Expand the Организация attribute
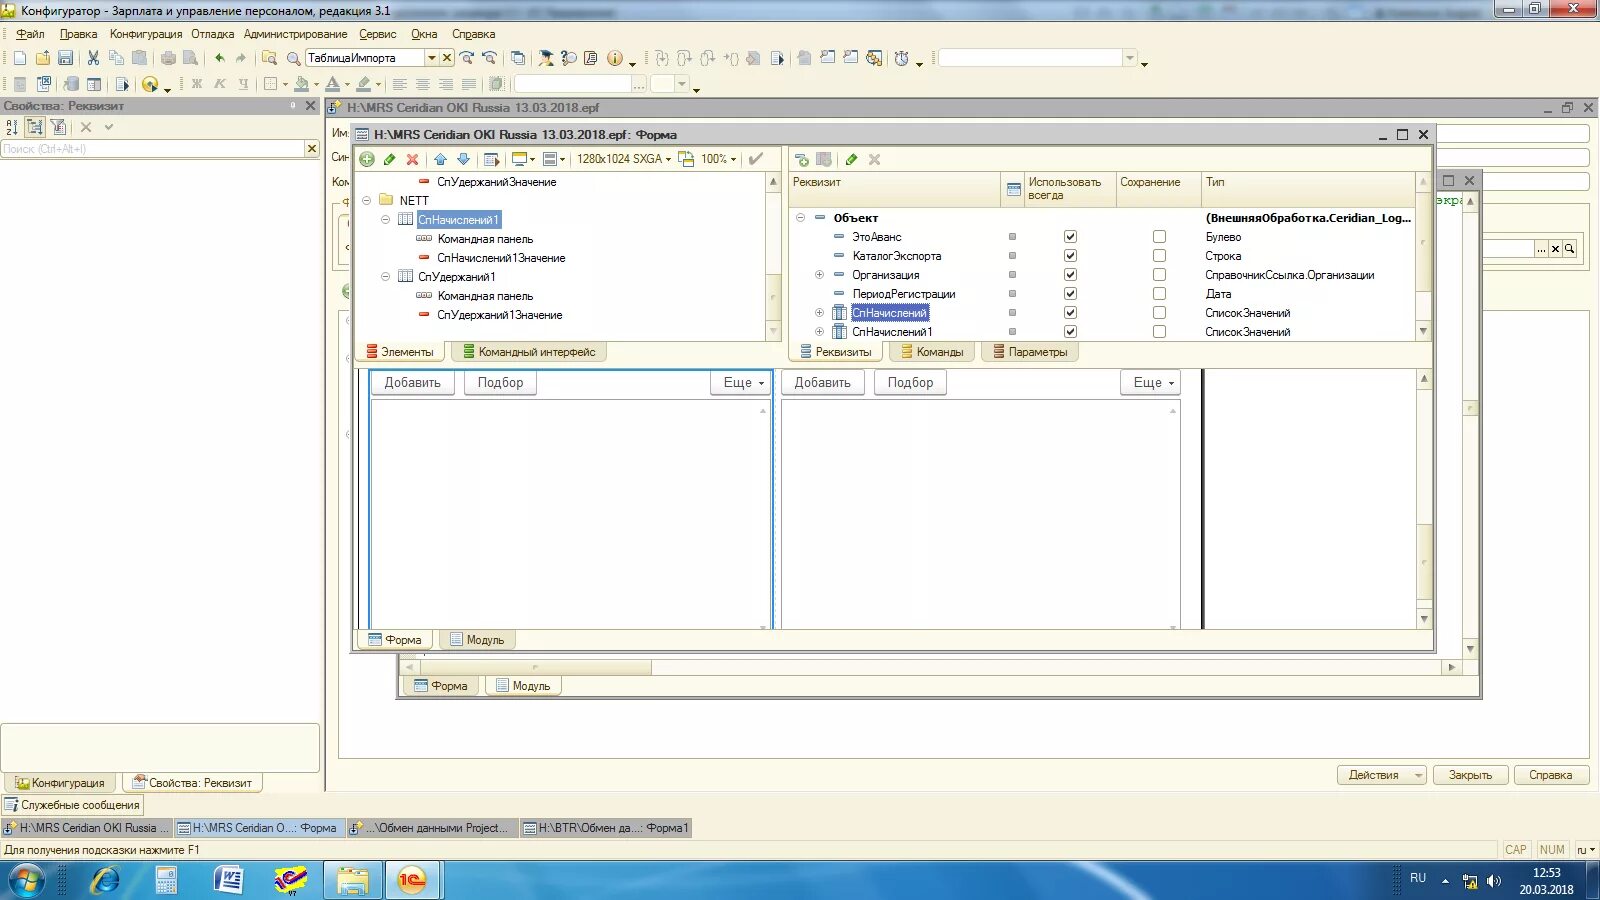This screenshot has height=900, width=1600. (x=819, y=275)
